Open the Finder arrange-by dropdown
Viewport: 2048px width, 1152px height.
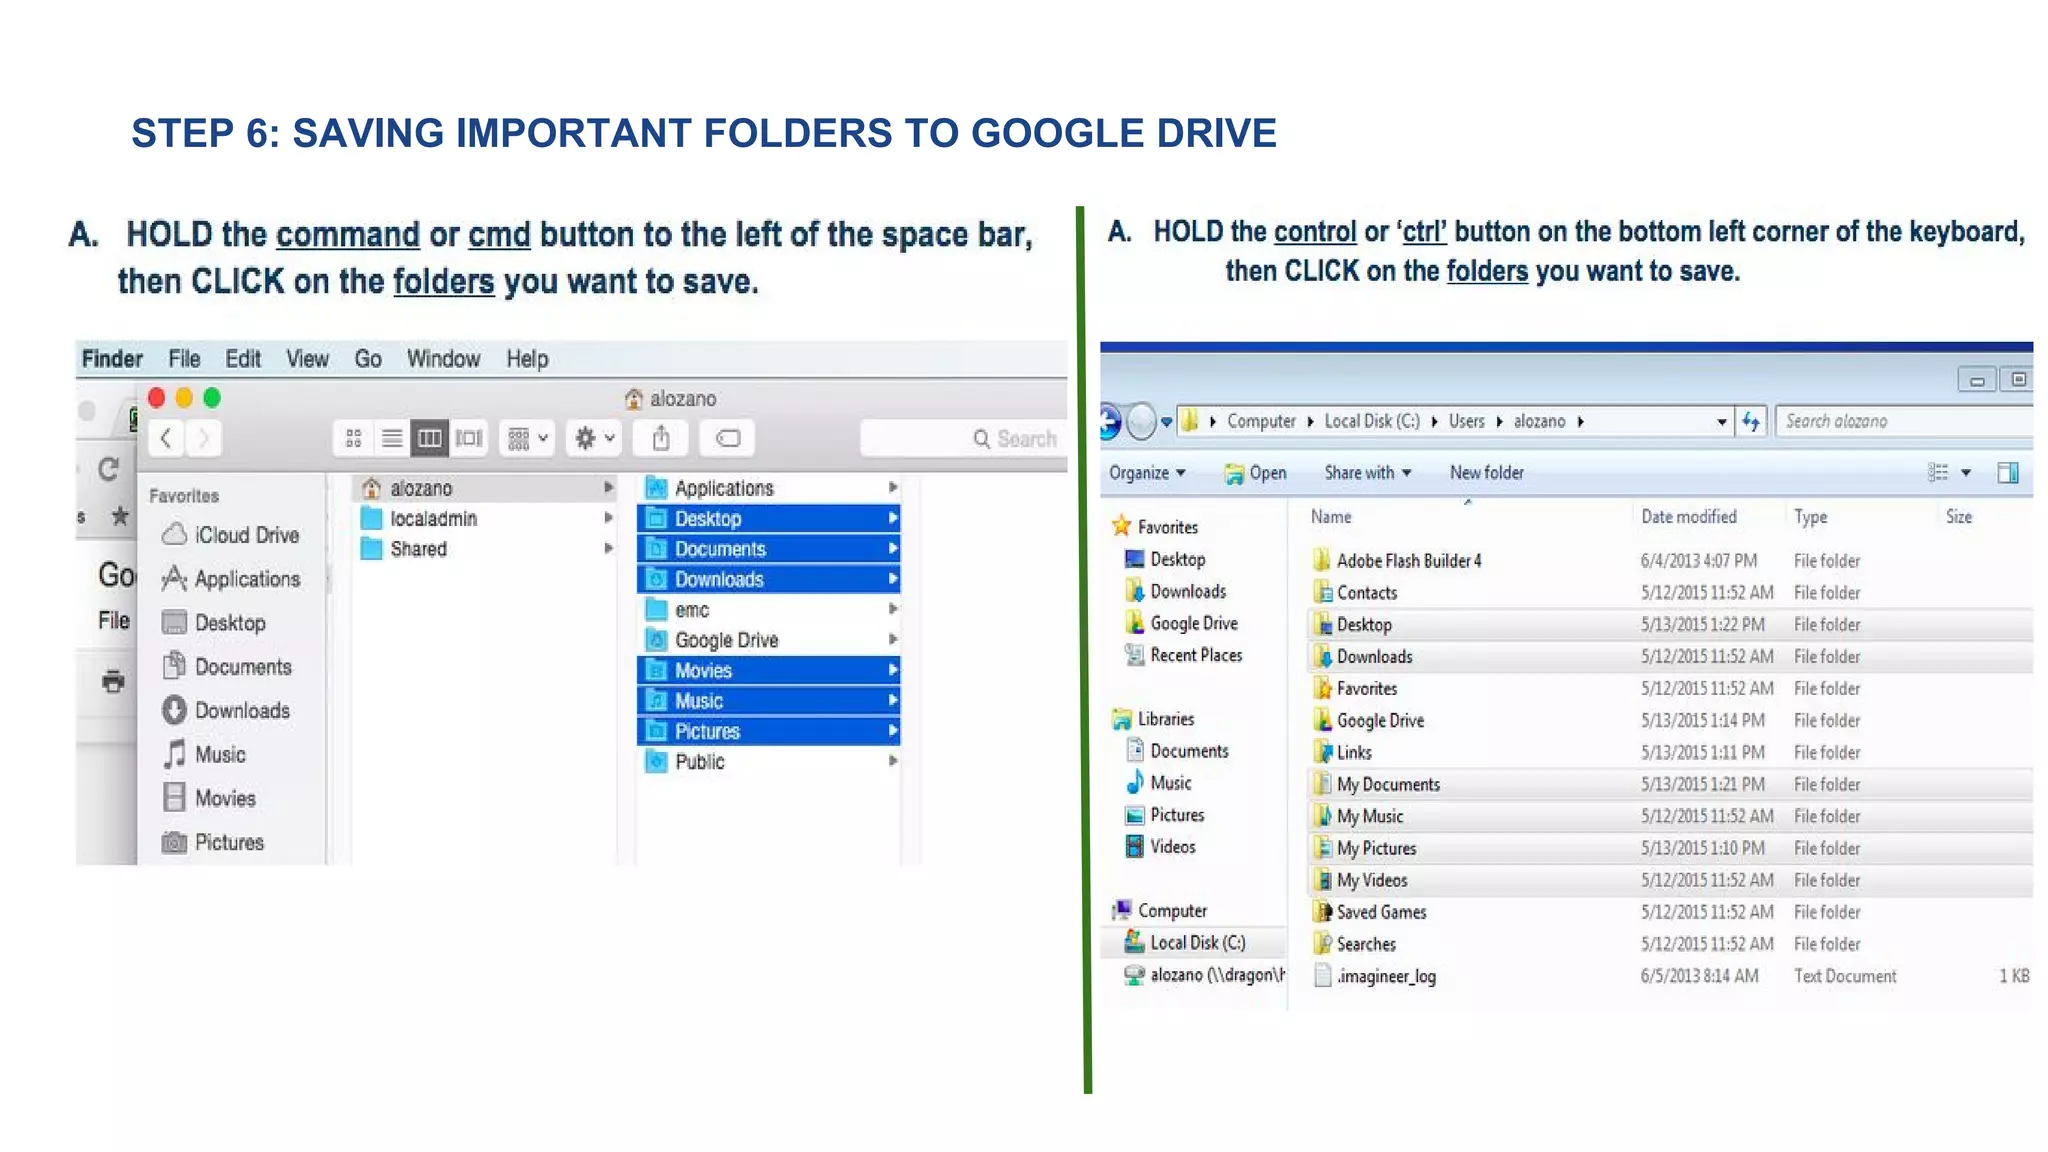(527, 438)
